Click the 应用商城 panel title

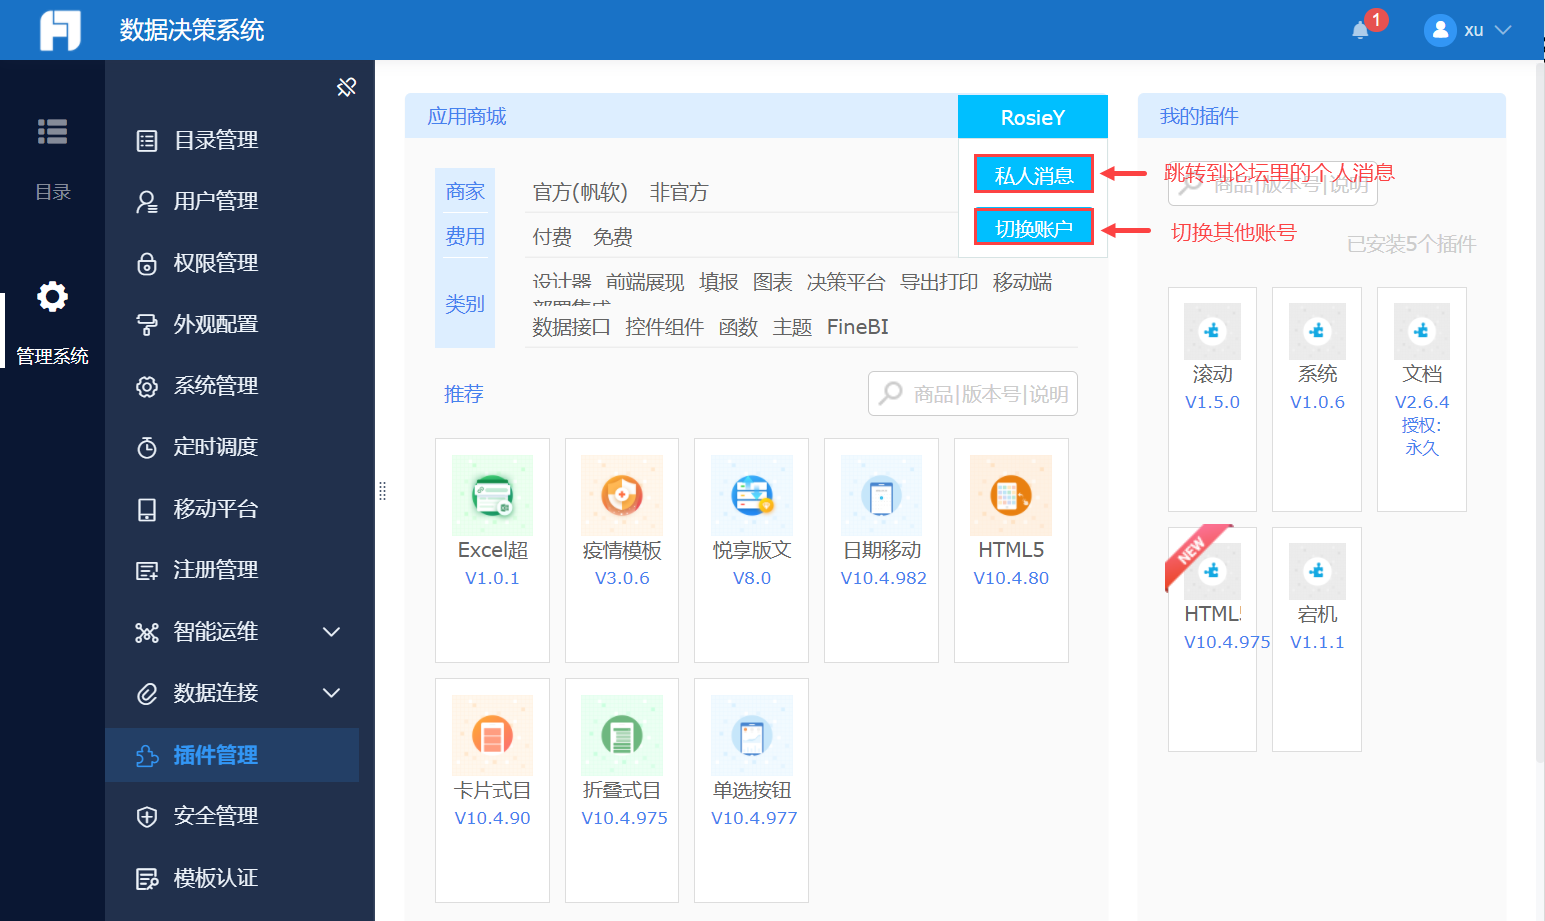(467, 116)
